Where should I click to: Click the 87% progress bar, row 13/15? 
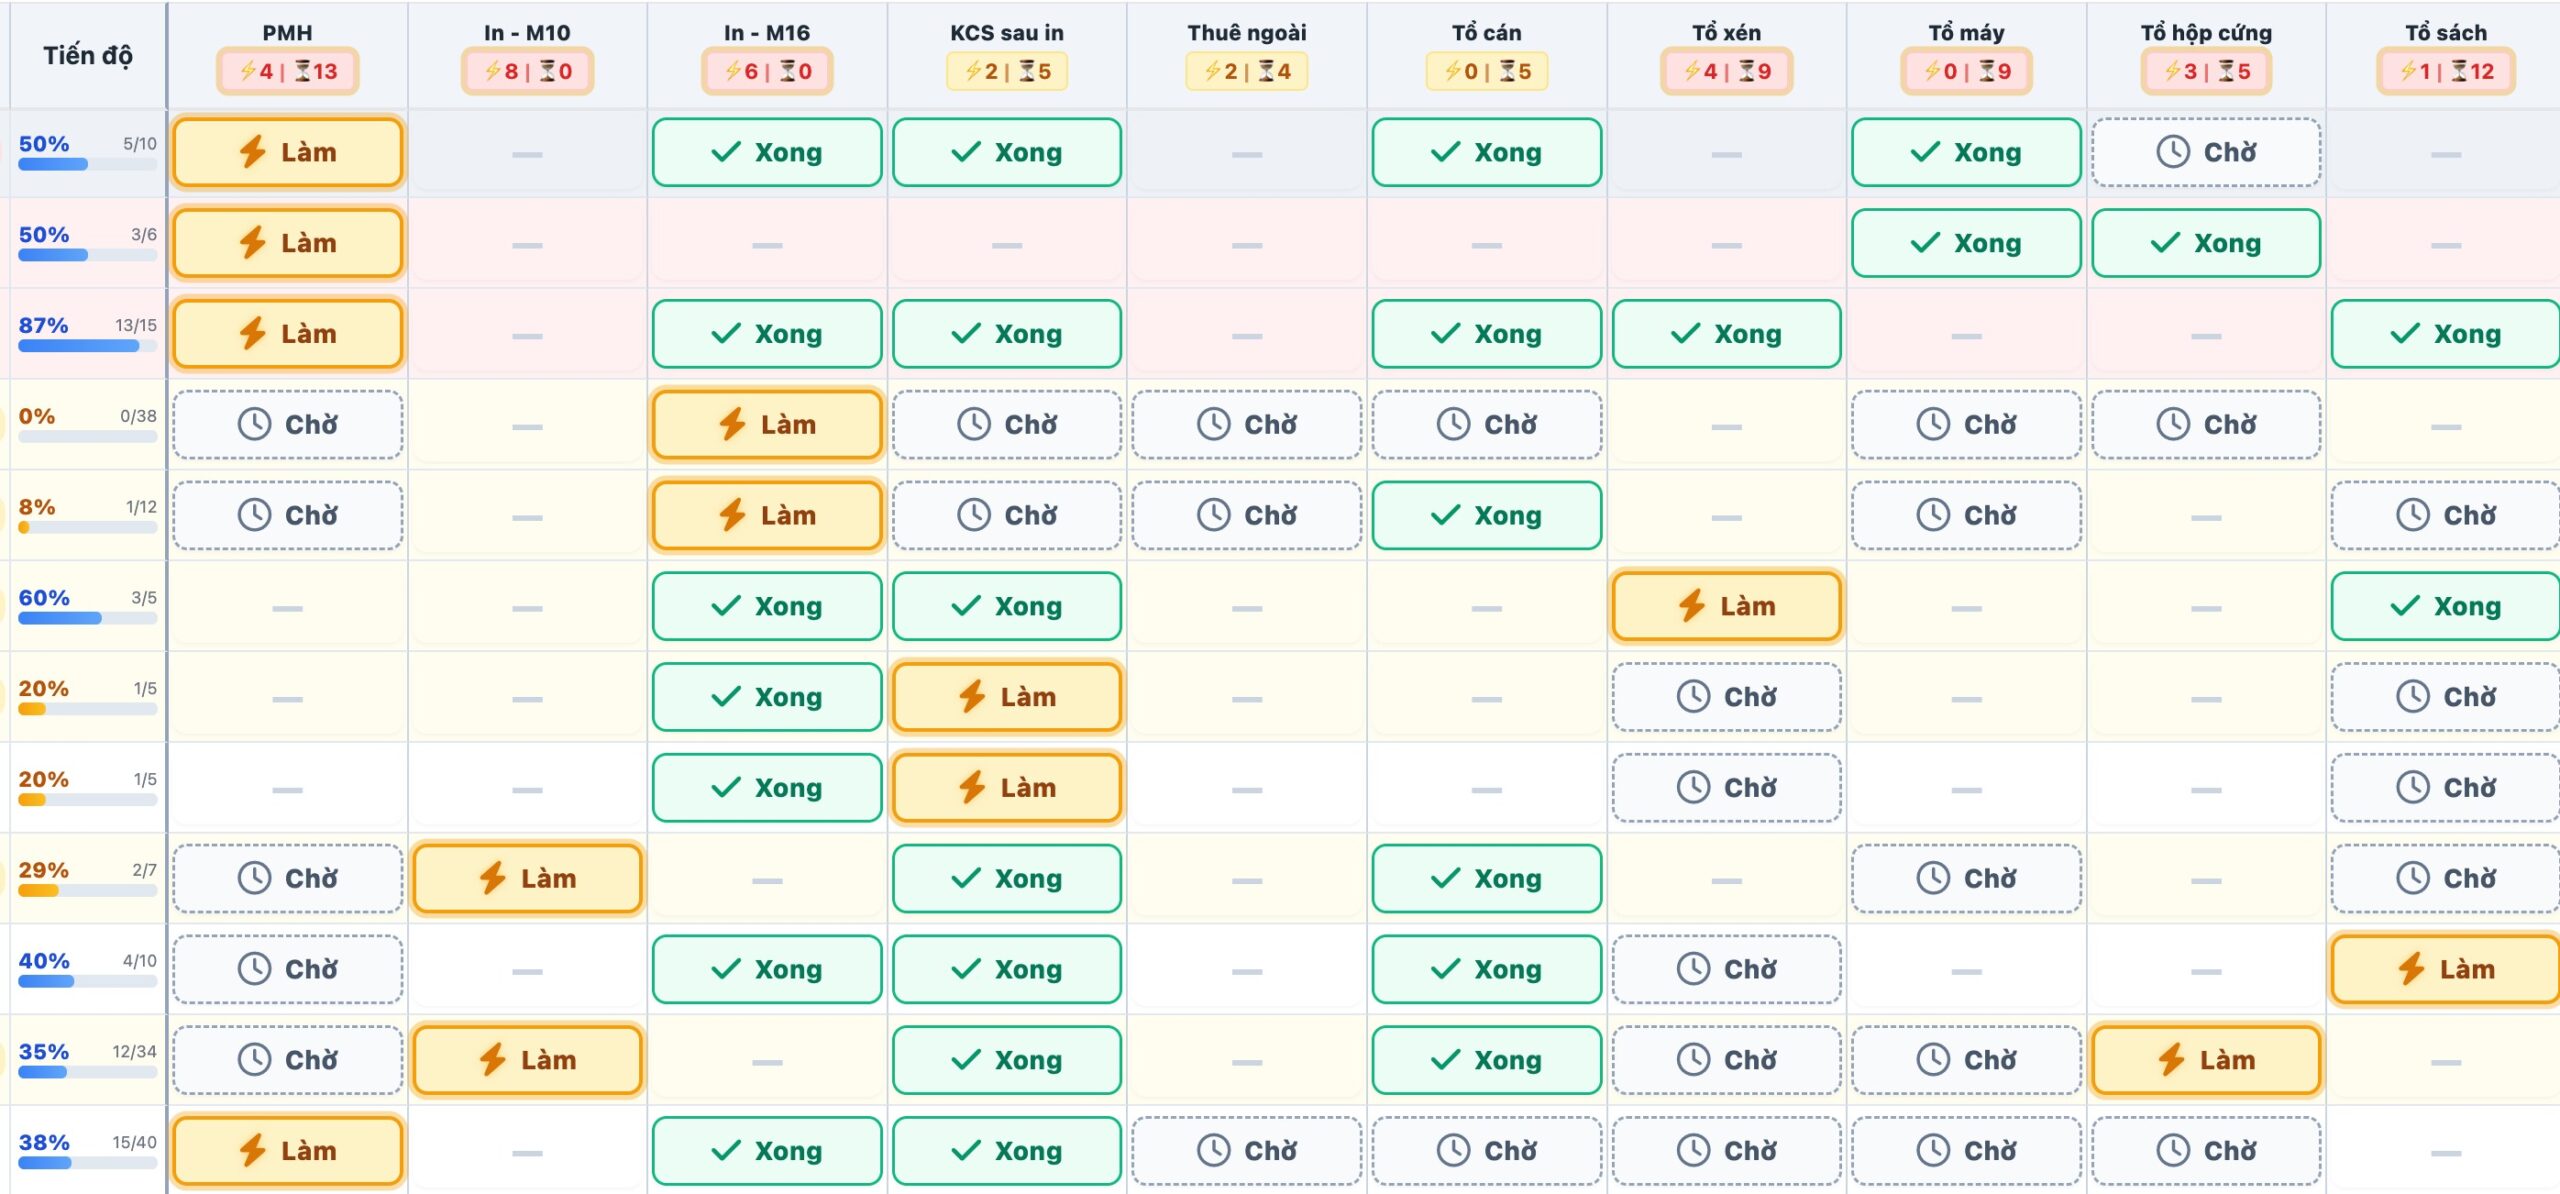88,346
